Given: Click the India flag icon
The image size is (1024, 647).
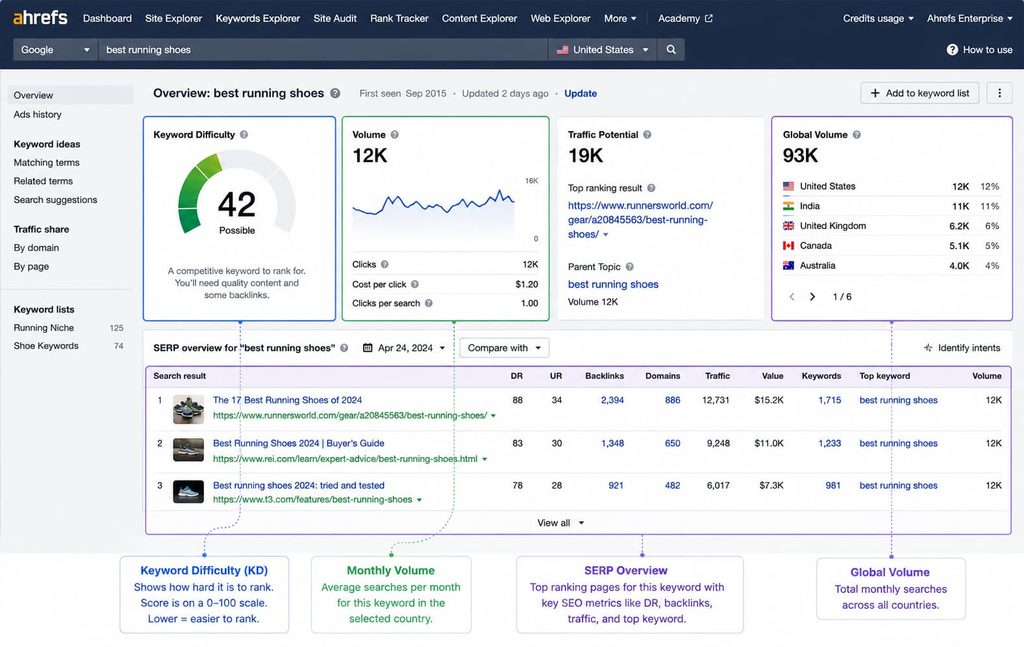Looking at the screenshot, I should click(x=788, y=206).
